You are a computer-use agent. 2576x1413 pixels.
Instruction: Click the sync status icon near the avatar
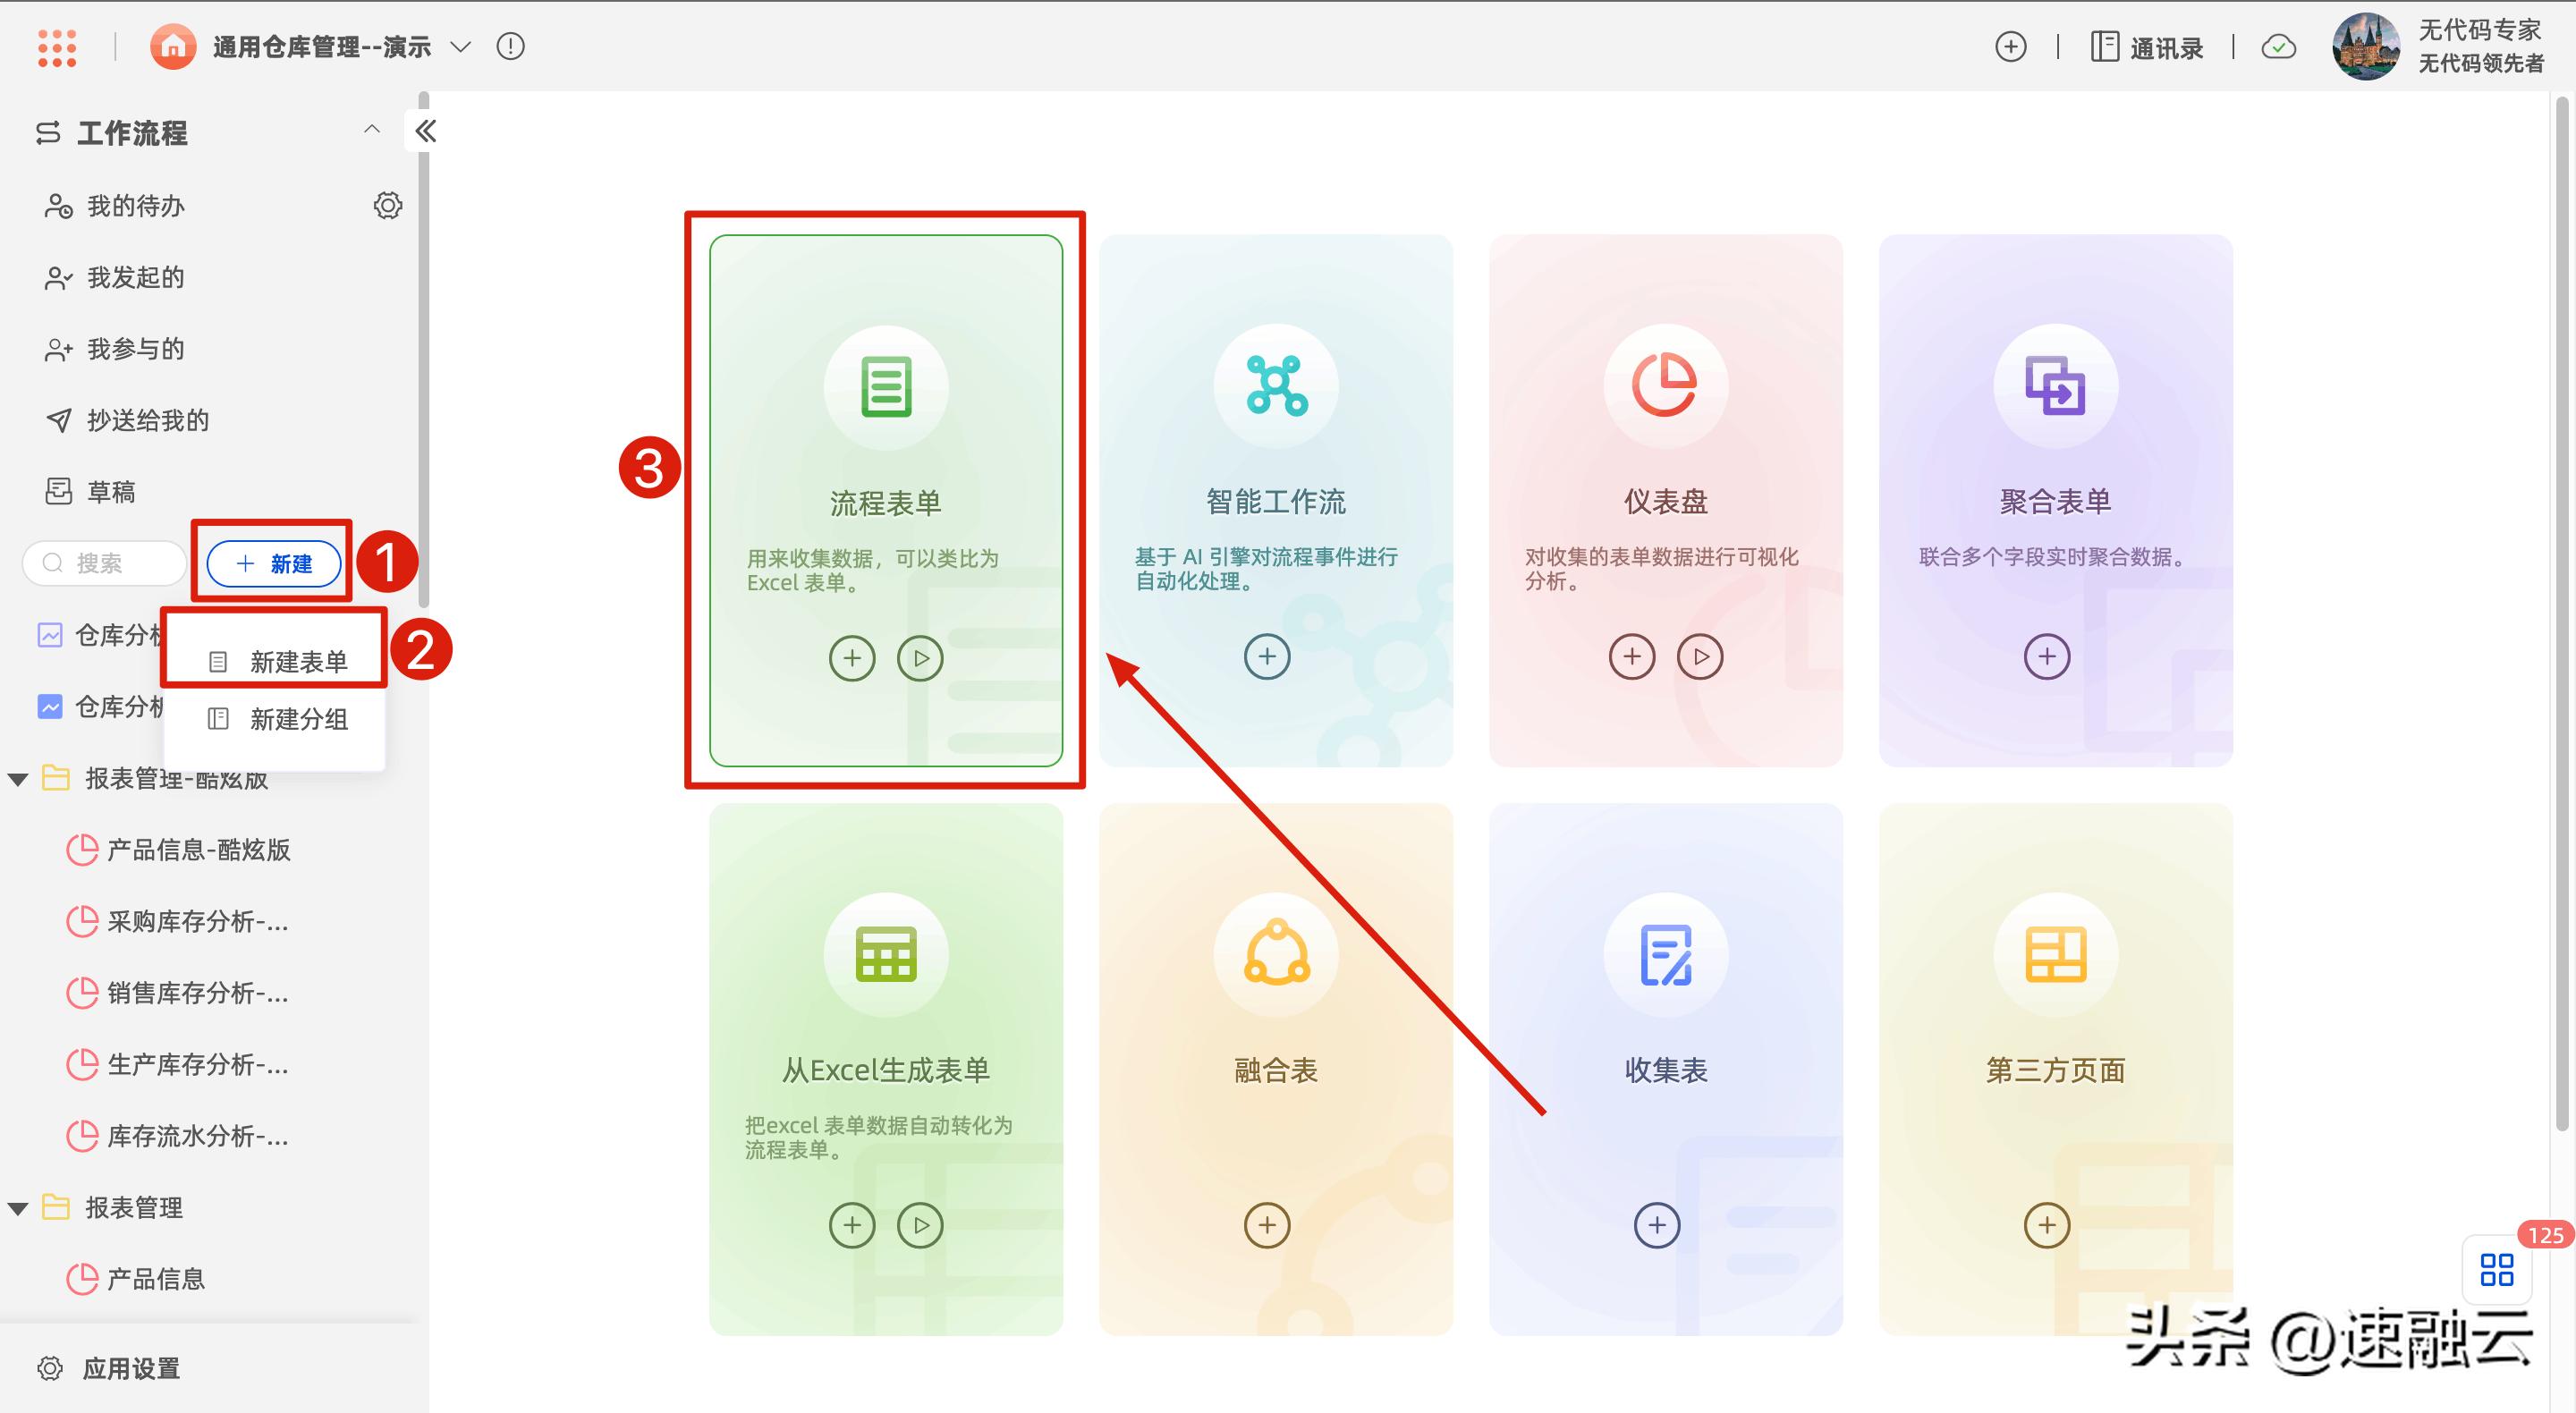(2279, 46)
